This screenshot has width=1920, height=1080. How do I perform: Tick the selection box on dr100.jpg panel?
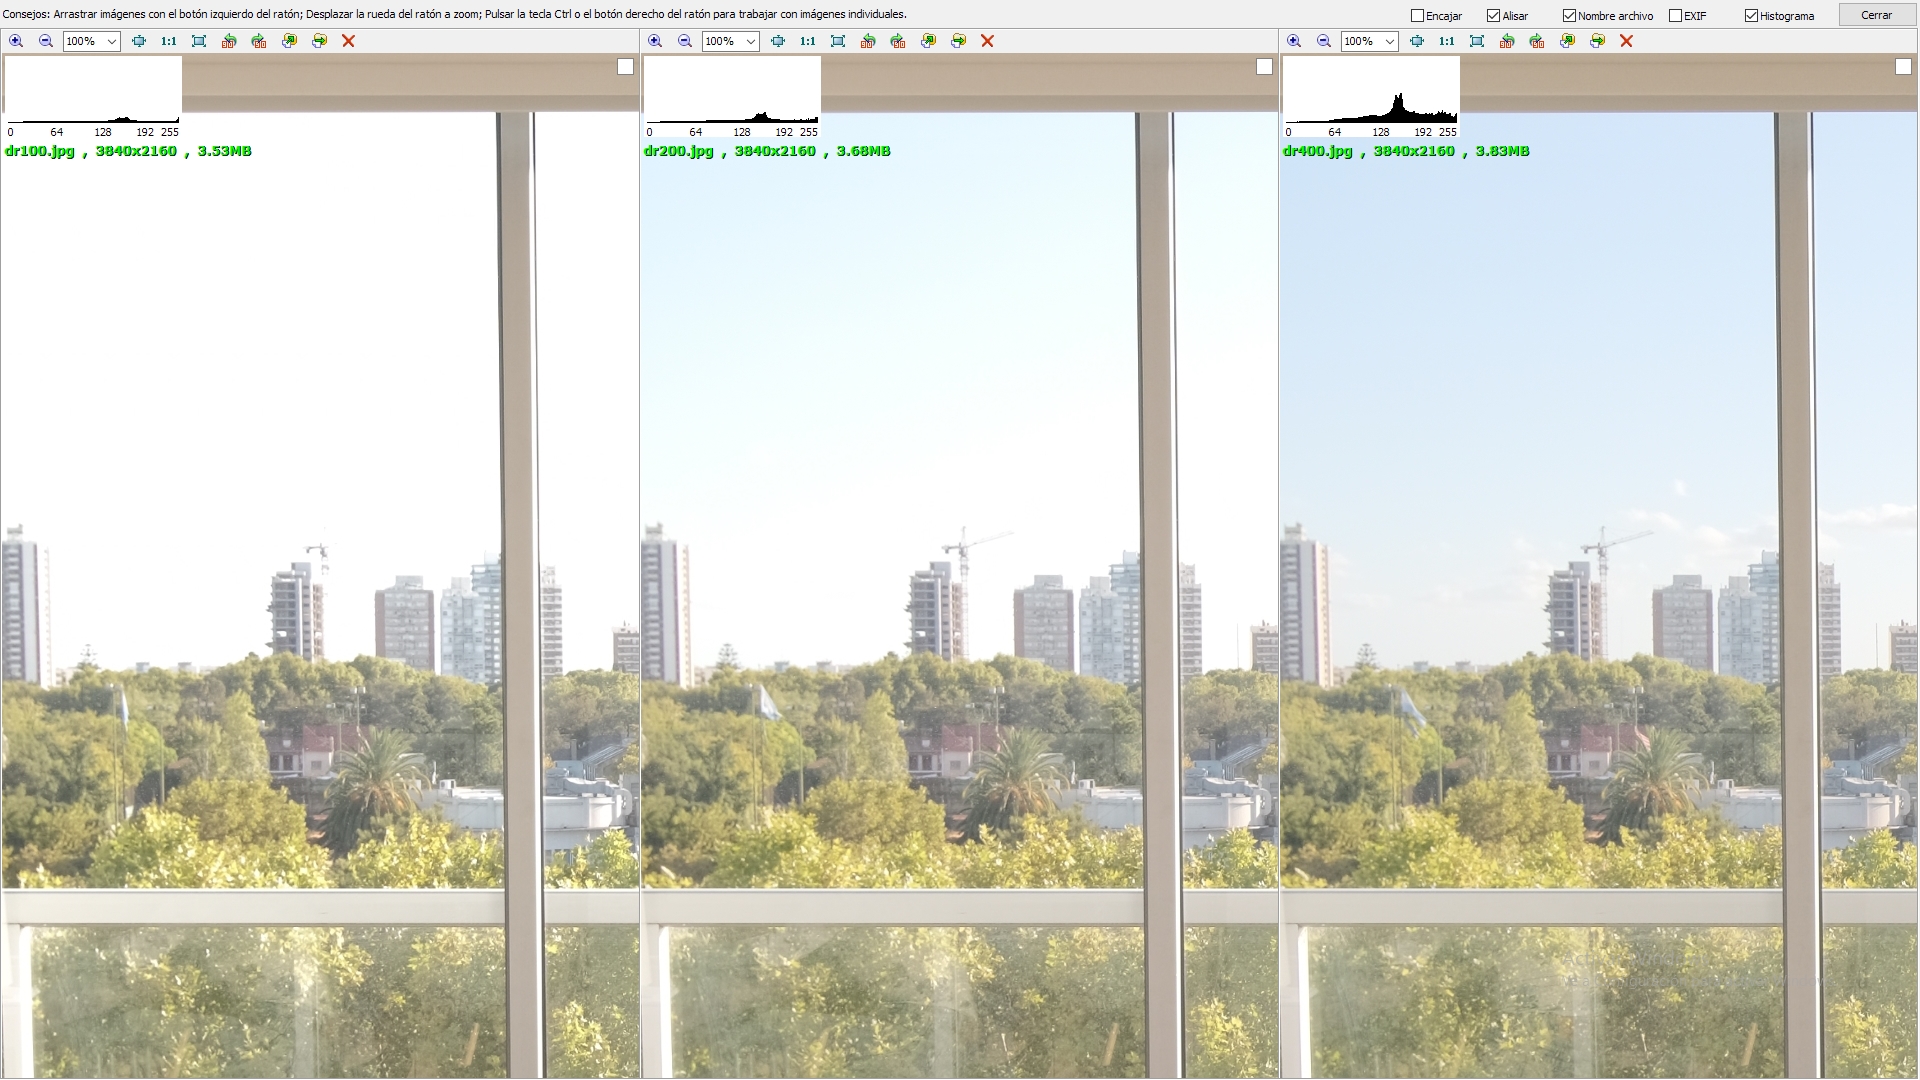(625, 67)
